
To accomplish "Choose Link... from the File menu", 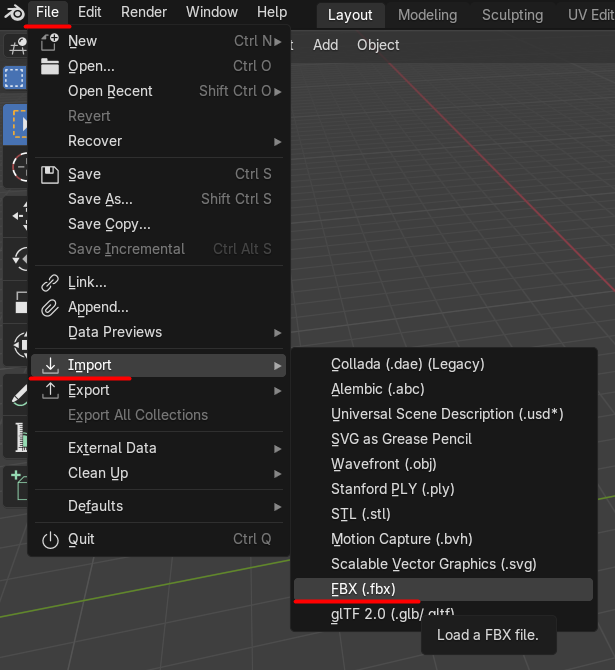I will (x=159, y=282).
